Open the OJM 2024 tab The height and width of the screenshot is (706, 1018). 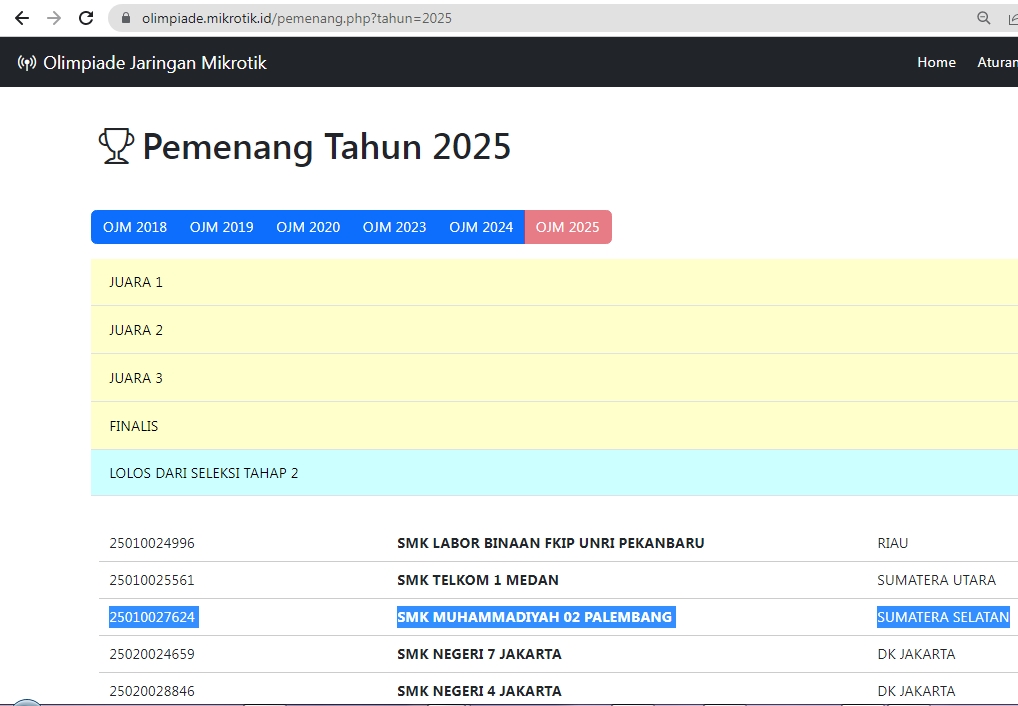pyautogui.click(x=481, y=227)
